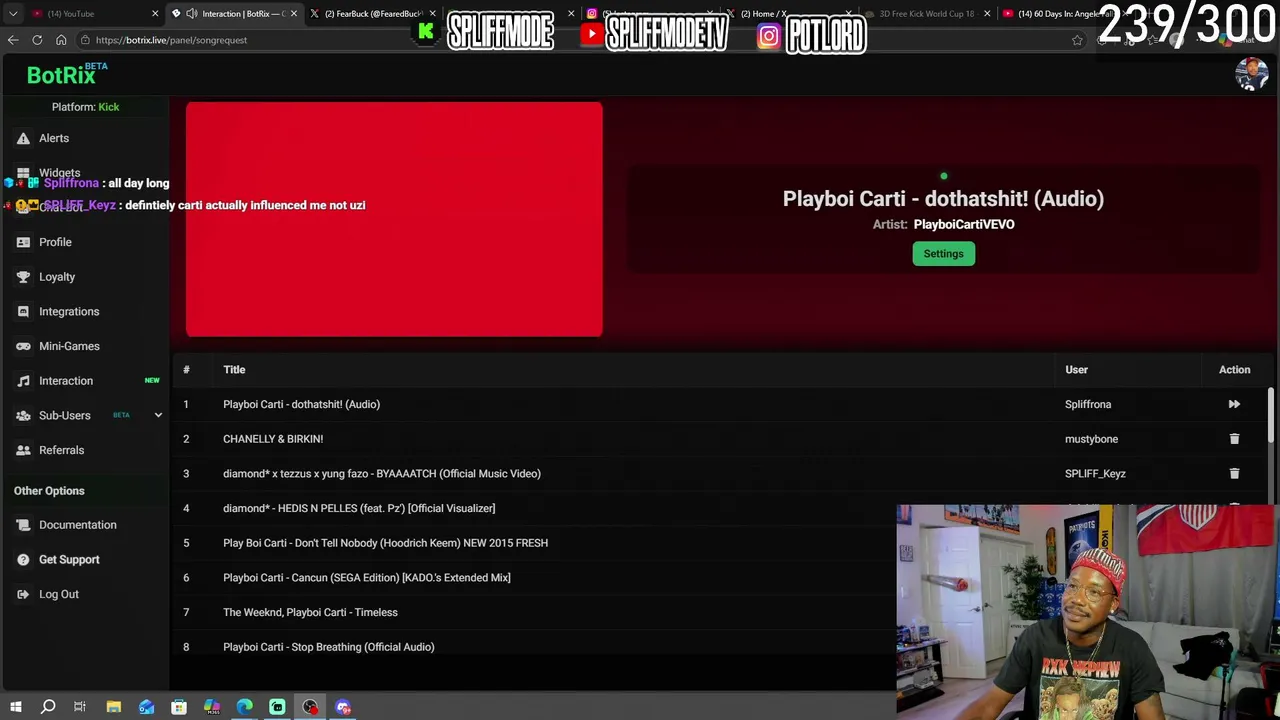Screen dimensions: 1280x720
Task: Click the Referrals people icon
Action: [x=23, y=450]
